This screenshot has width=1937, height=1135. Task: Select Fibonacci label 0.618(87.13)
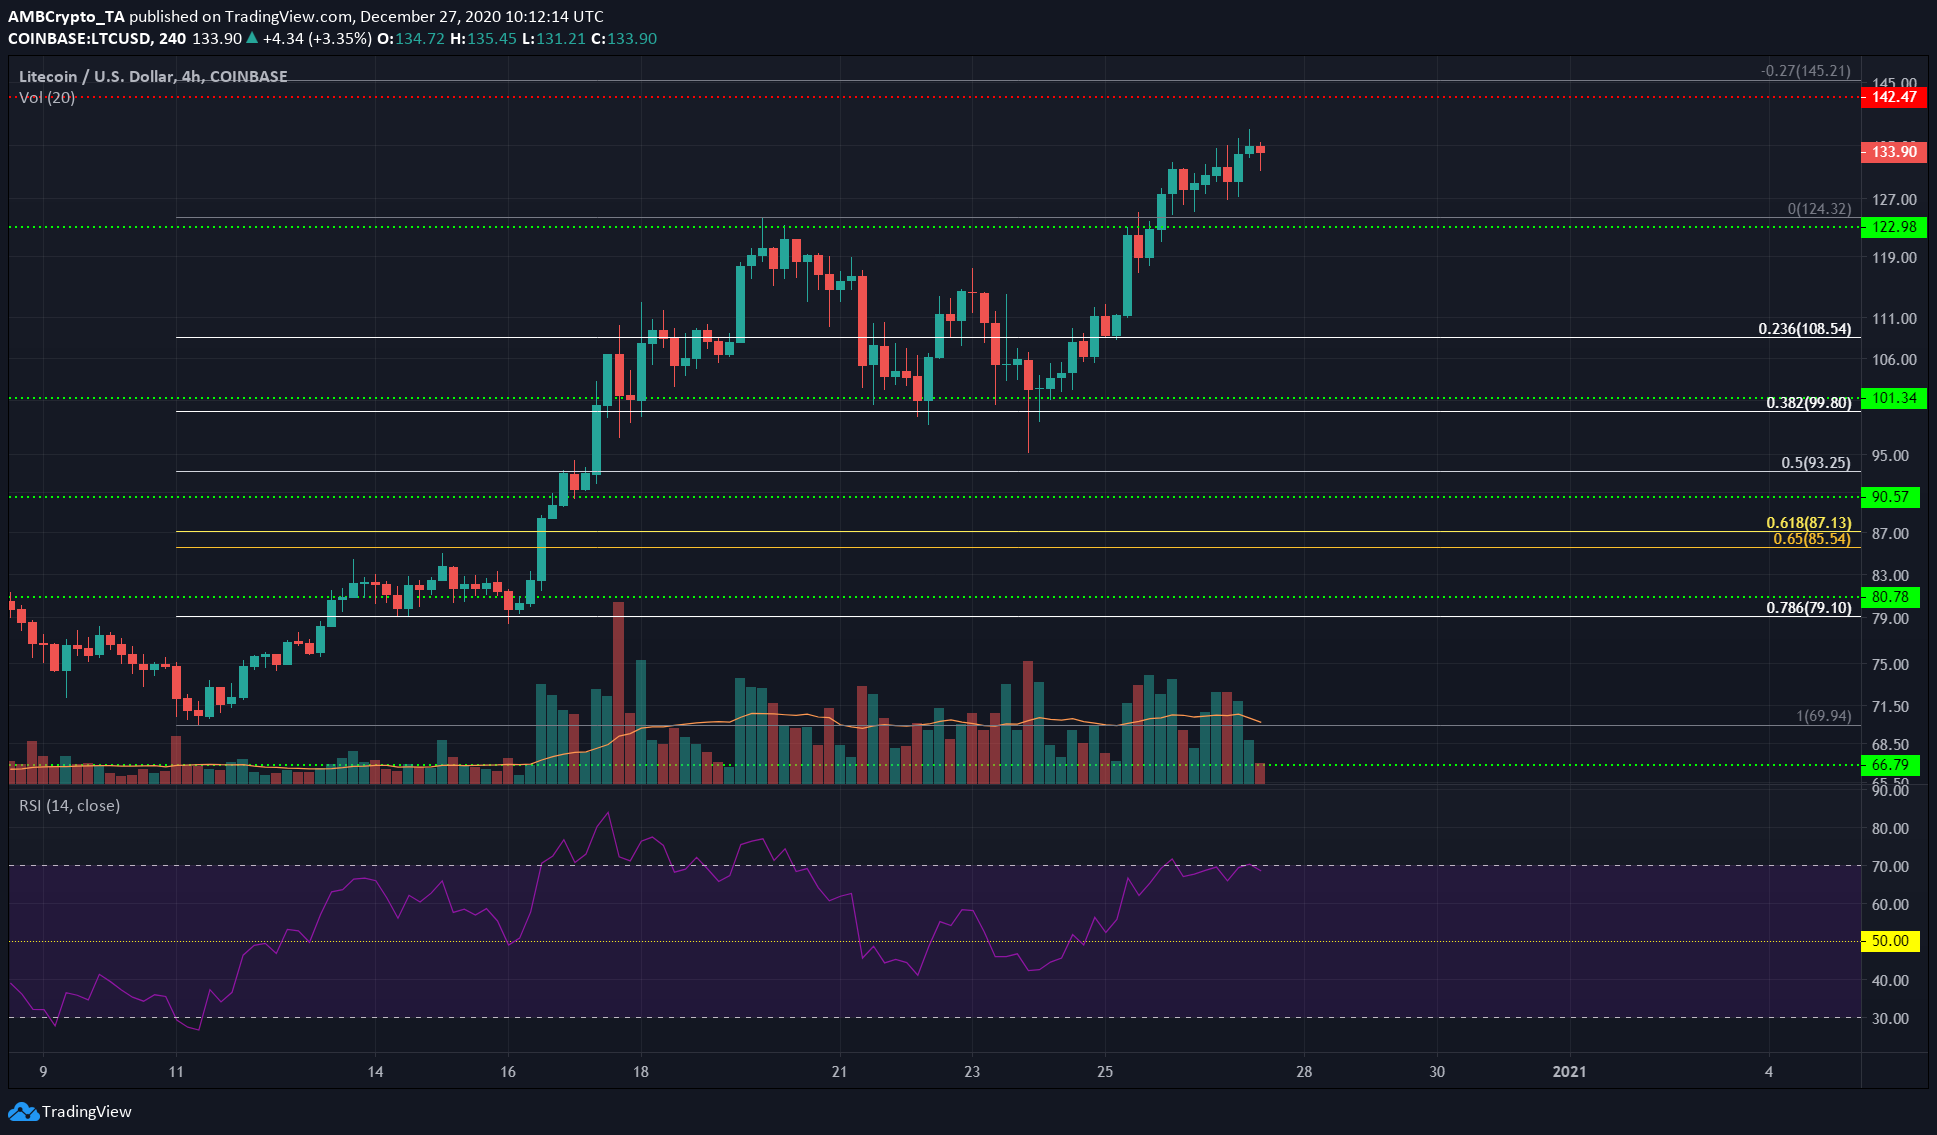point(1809,523)
